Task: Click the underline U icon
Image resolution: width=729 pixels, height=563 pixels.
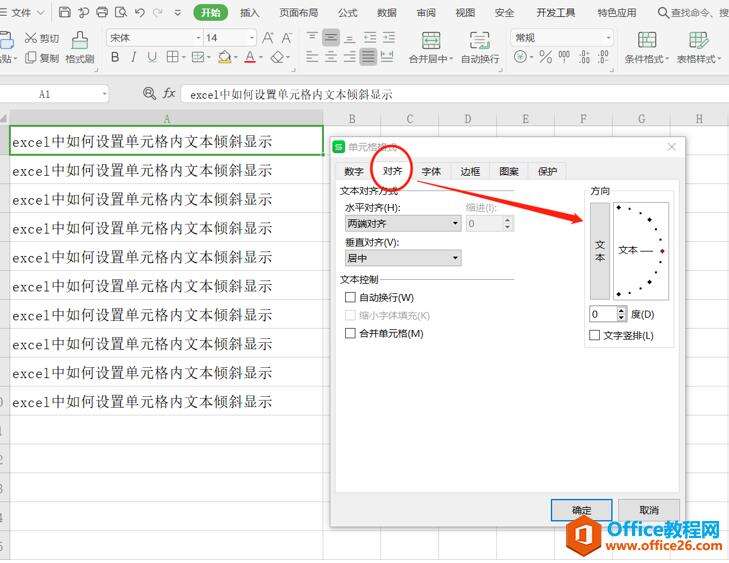Action: (x=152, y=58)
